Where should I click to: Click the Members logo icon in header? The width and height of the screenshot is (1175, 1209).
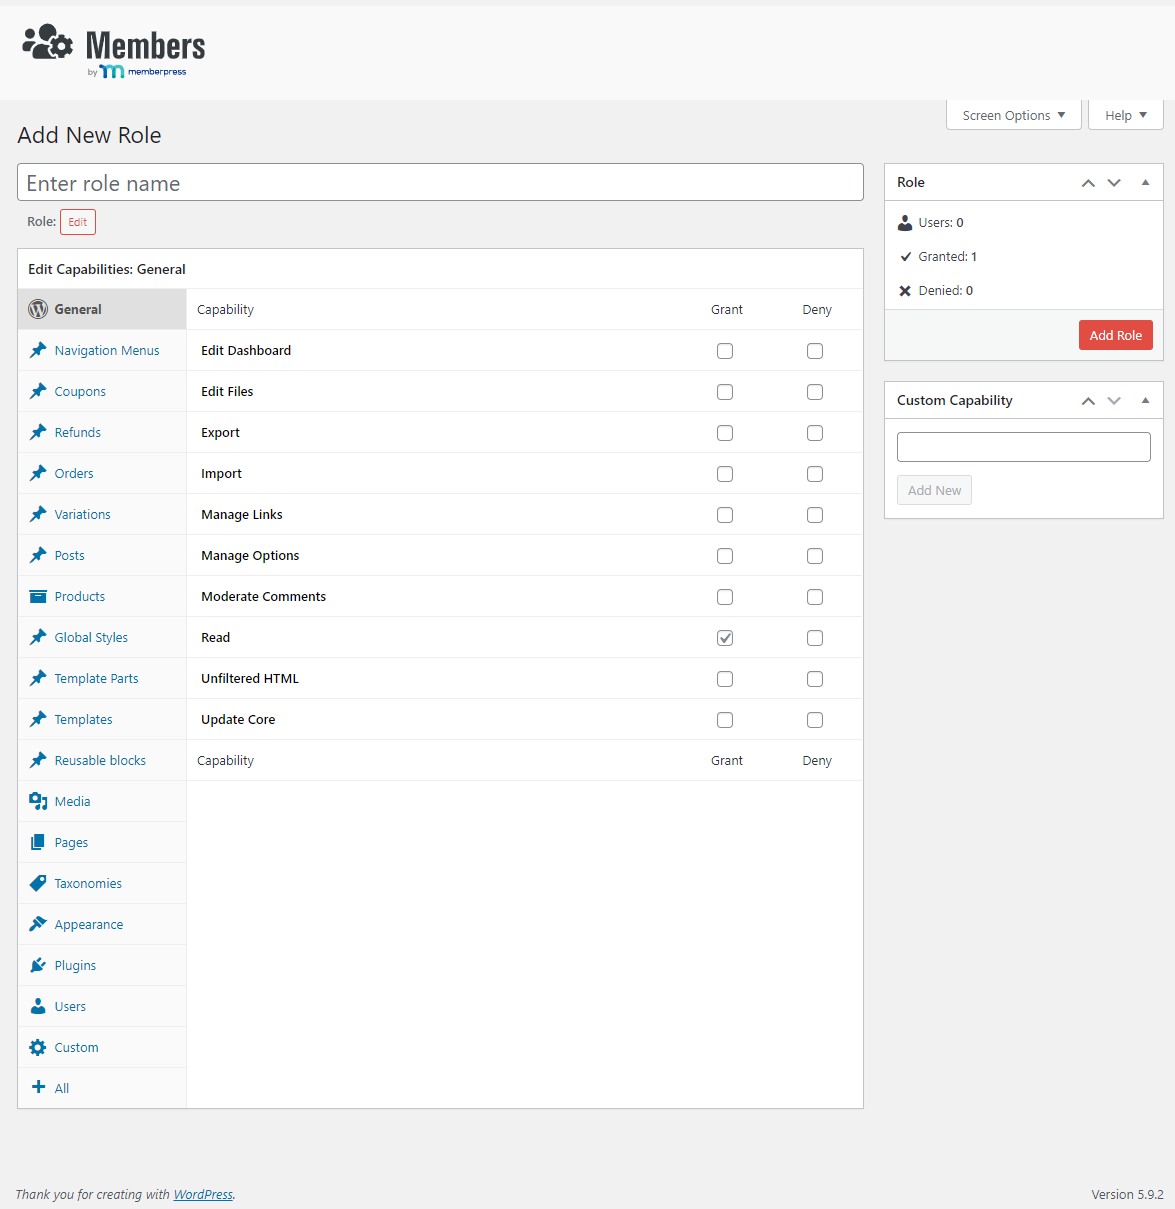click(47, 42)
